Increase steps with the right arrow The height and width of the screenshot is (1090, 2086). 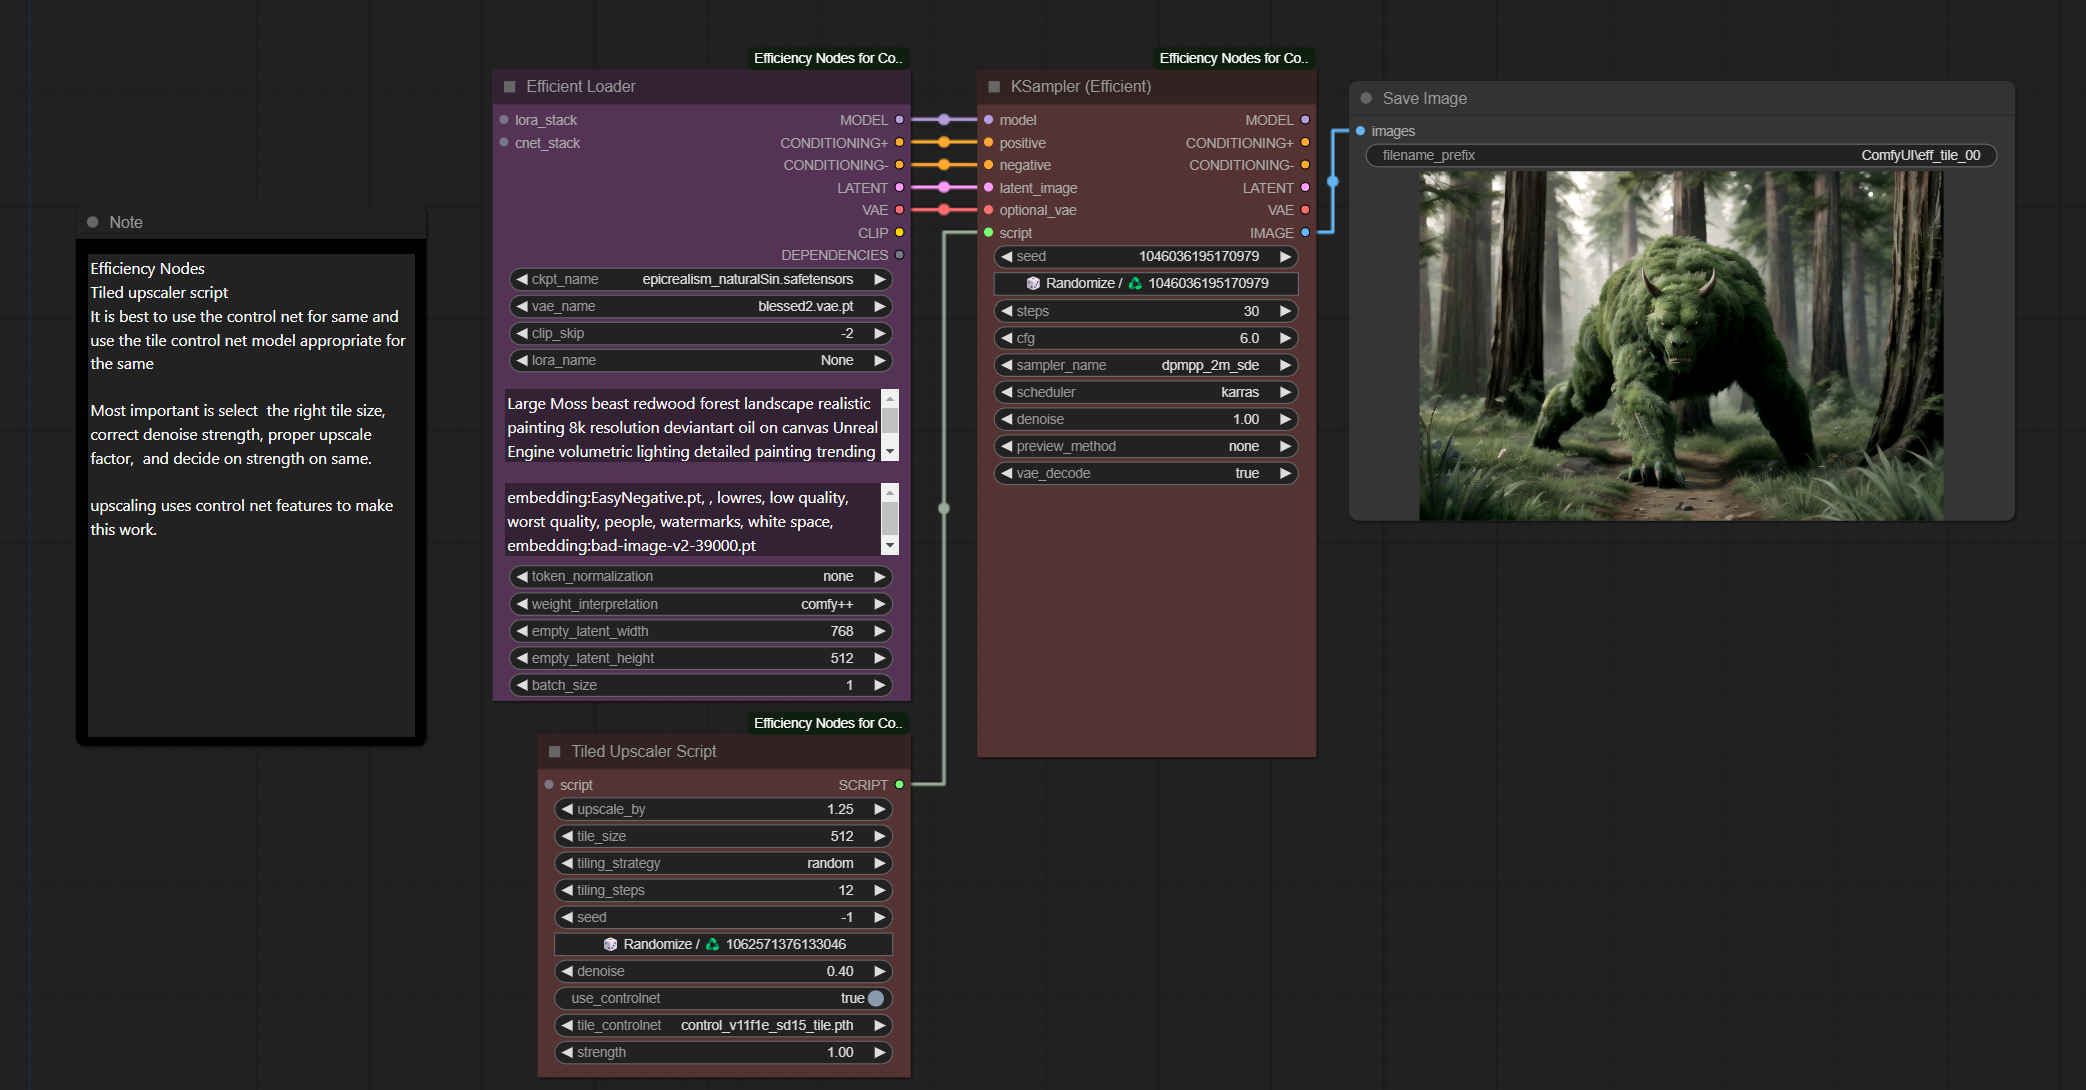1285,311
